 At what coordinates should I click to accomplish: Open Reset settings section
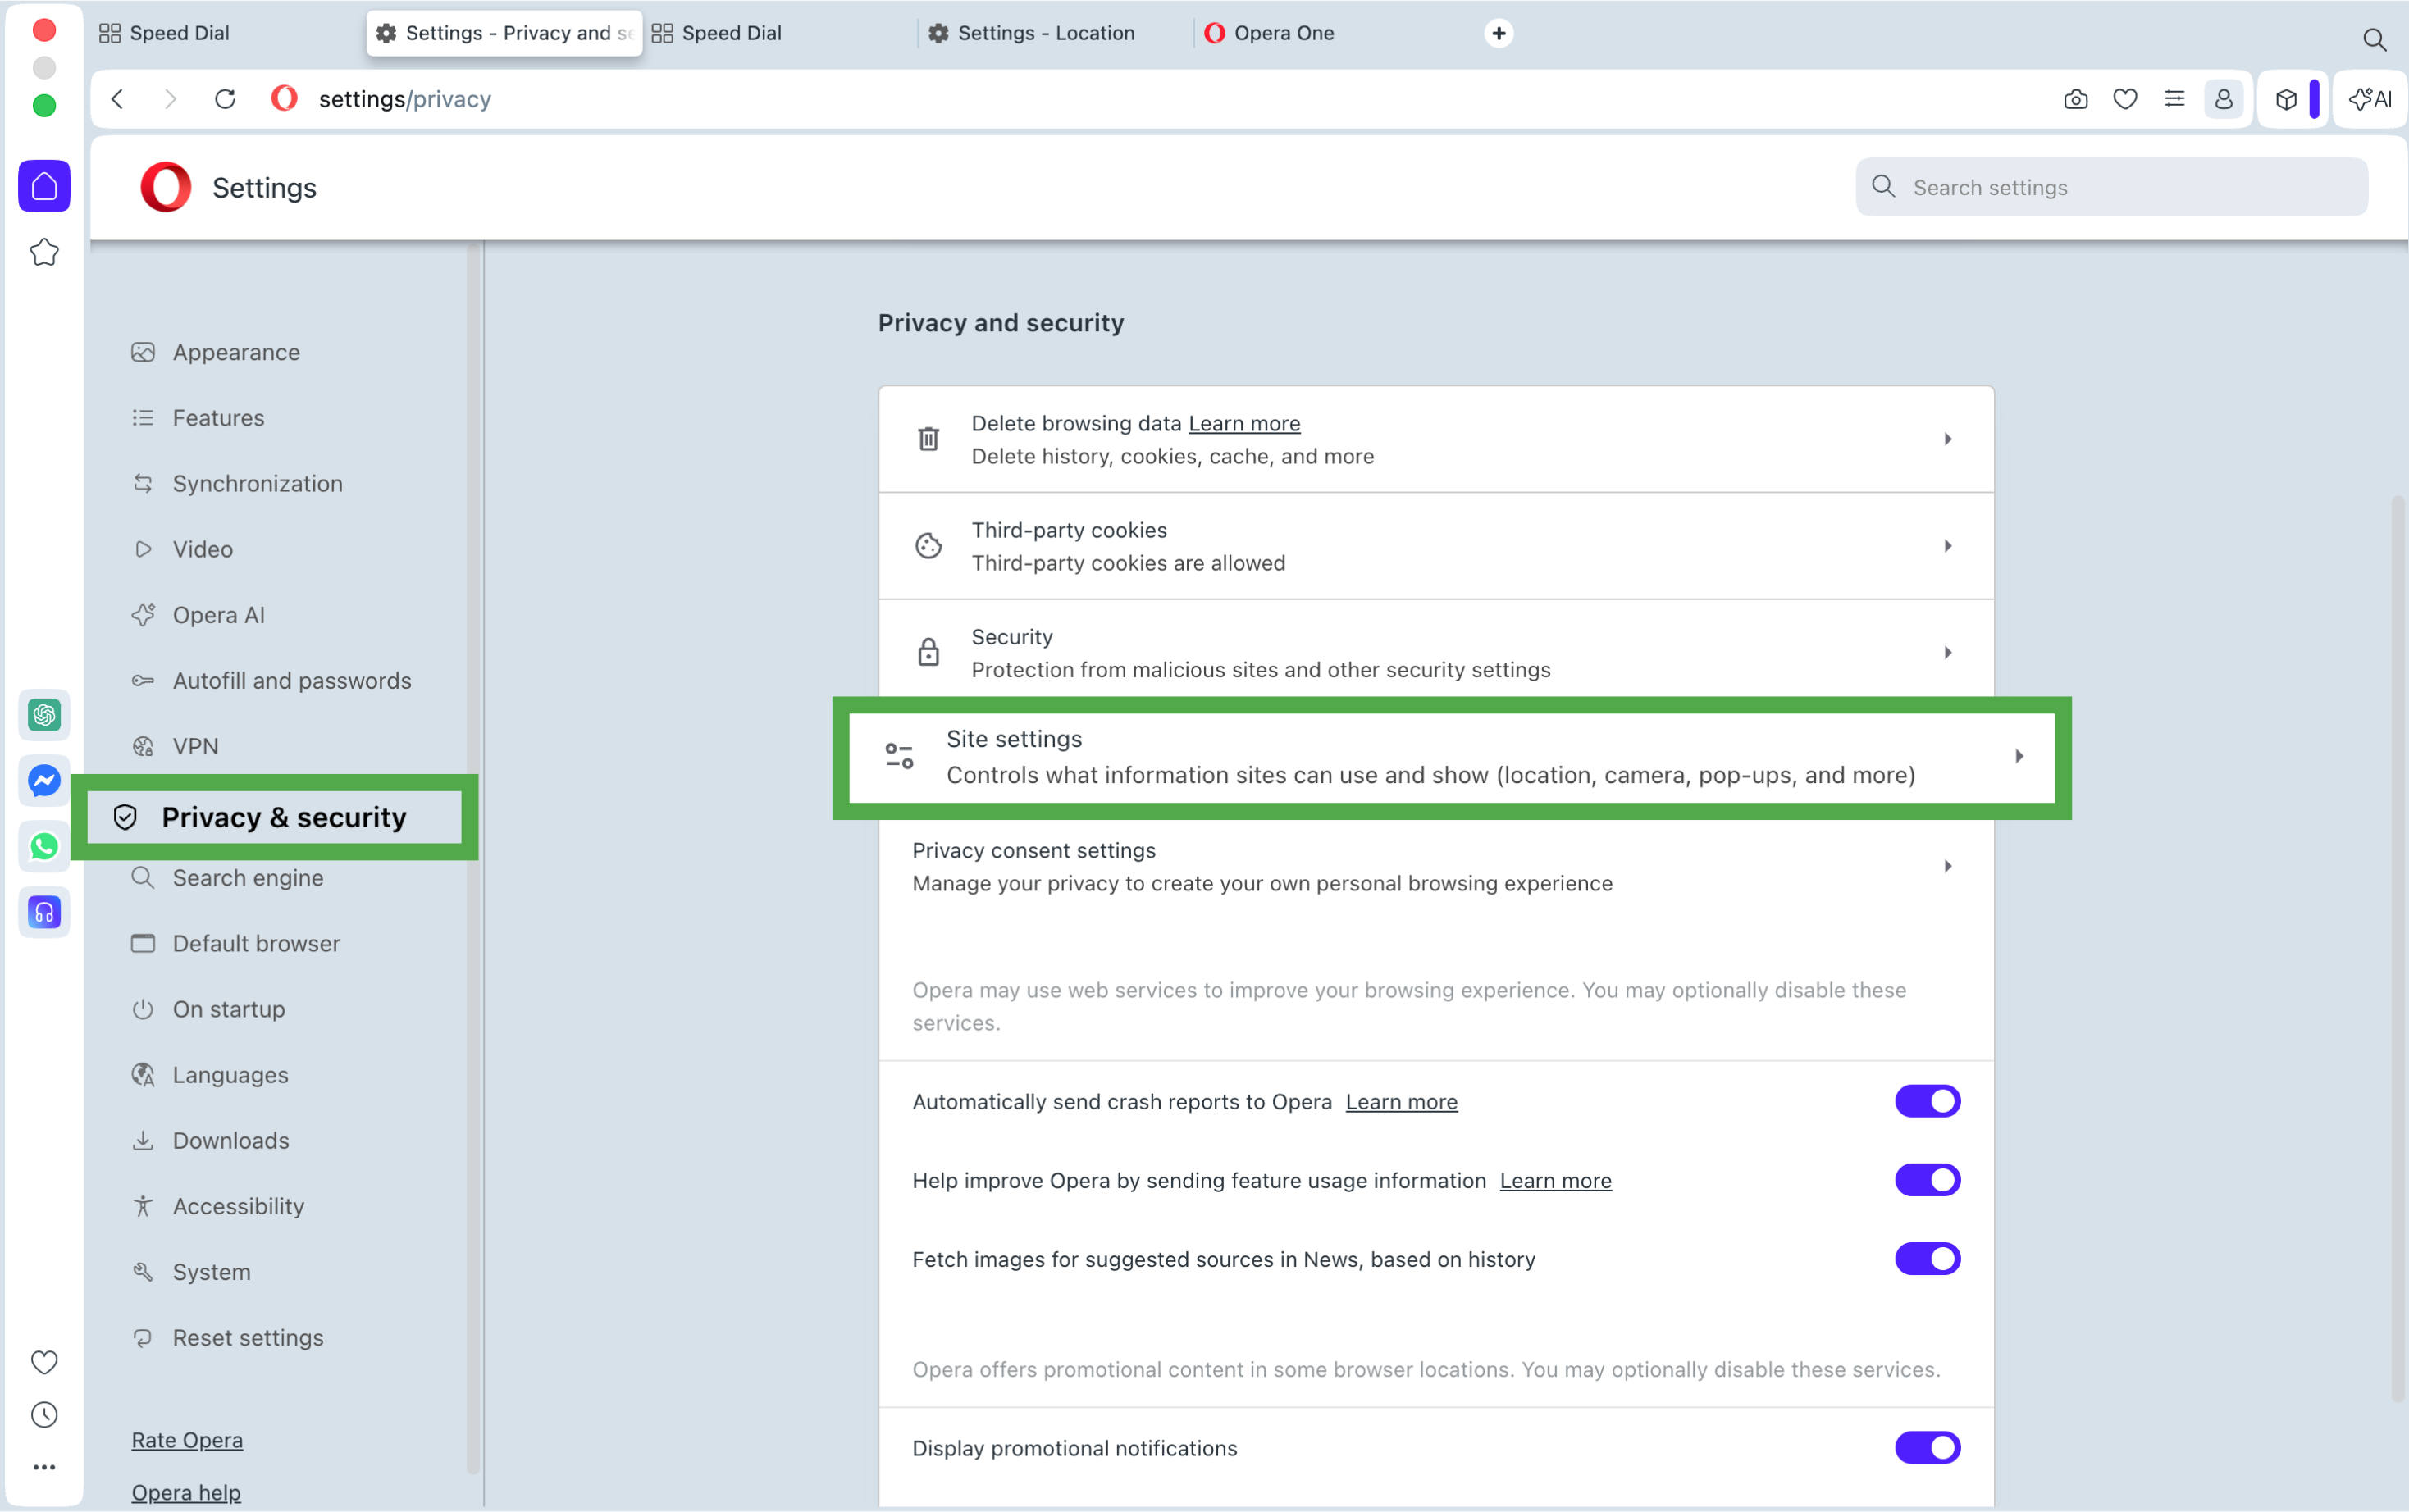click(227, 1338)
